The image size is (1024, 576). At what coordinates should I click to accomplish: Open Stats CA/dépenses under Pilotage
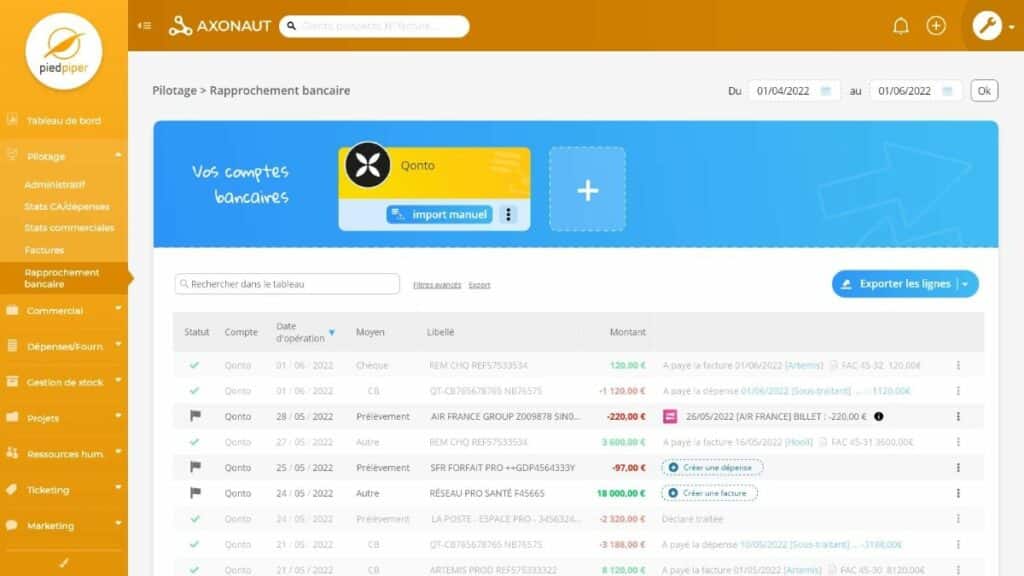pos(67,206)
